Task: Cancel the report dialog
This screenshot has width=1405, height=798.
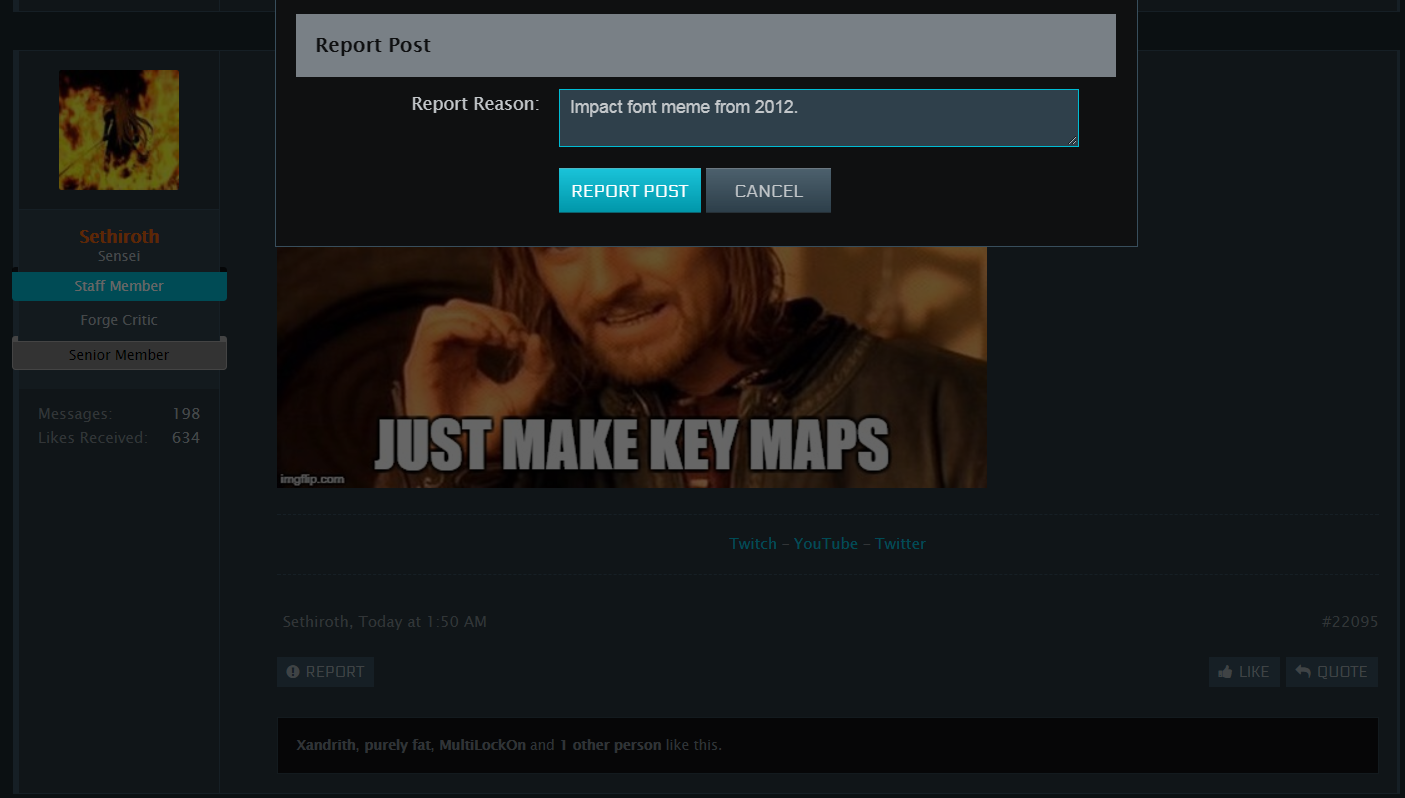Action: click(x=768, y=190)
